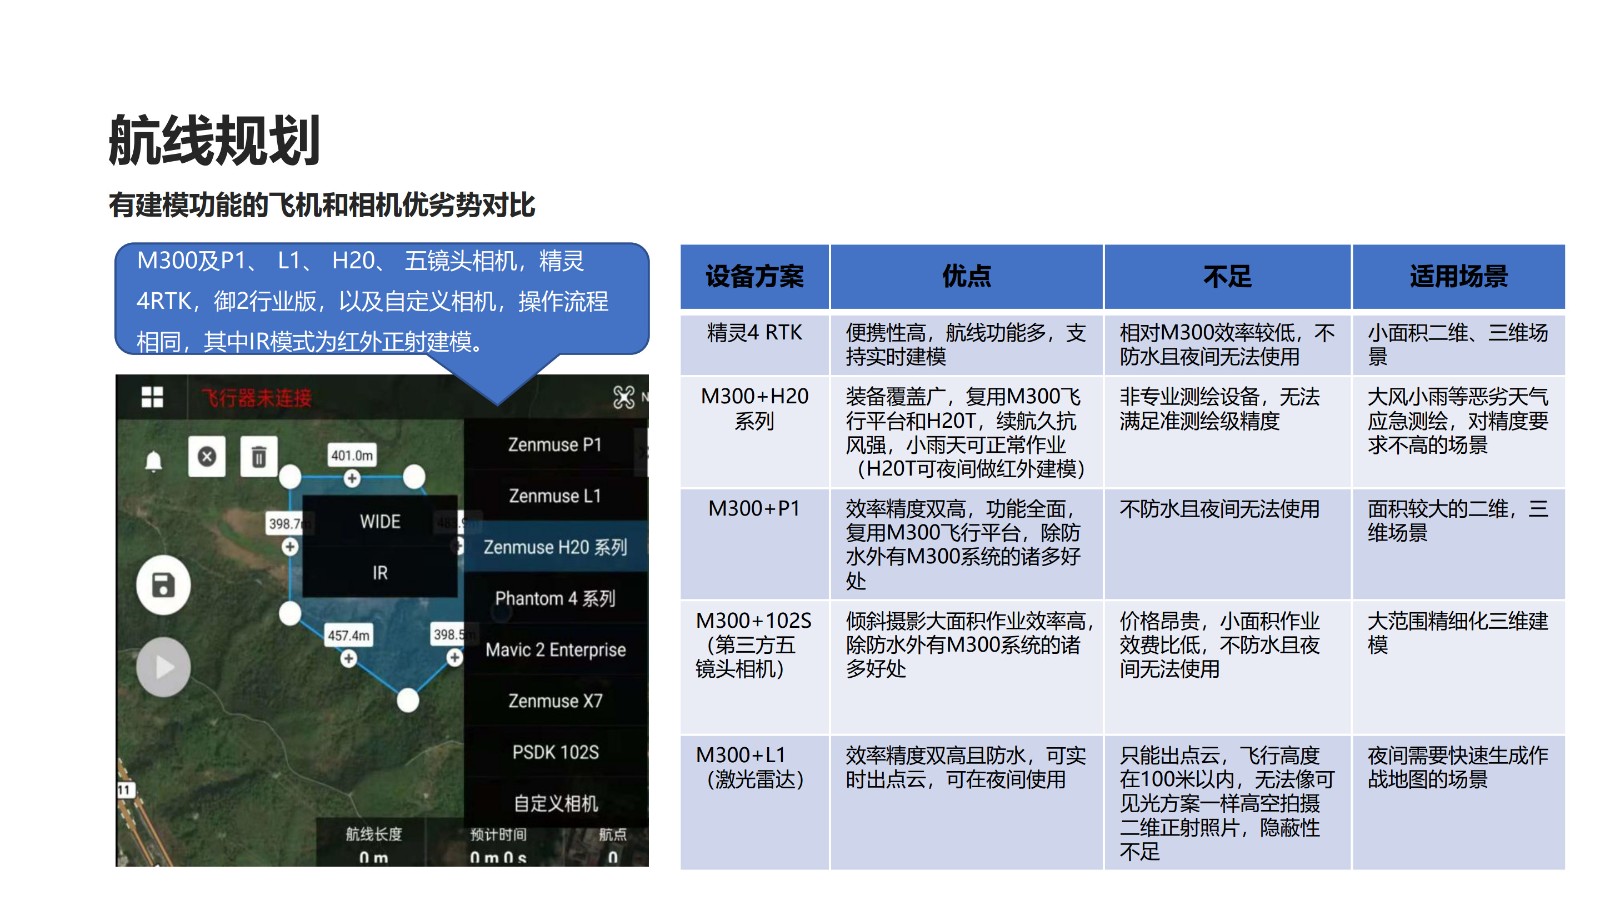Click the plus marker below the 398.7m label
The height and width of the screenshot is (900, 1600).
click(x=290, y=547)
